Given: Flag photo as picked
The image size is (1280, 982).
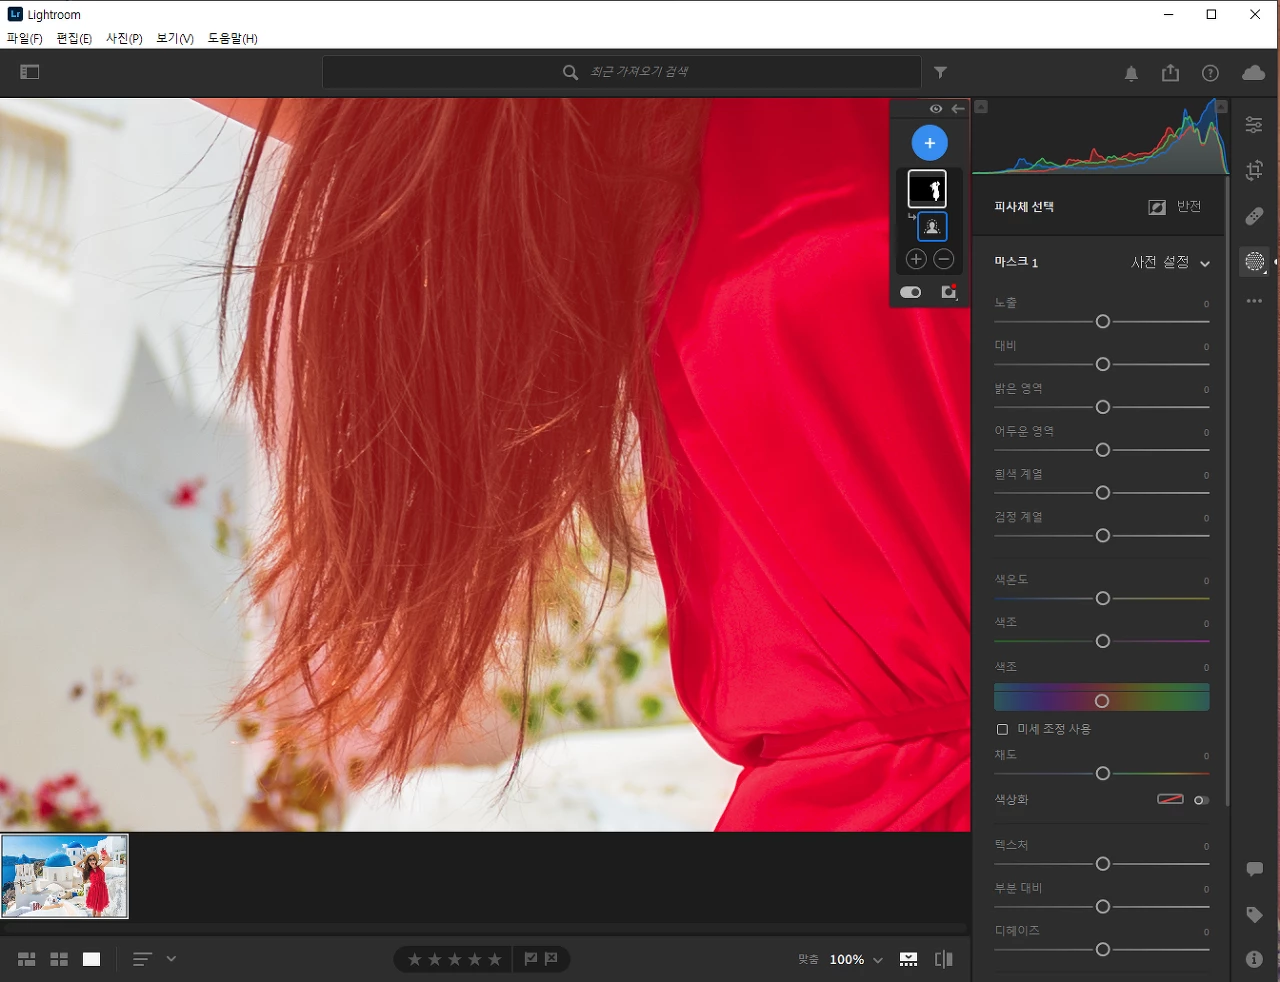Looking at the screenshot, I should click(531, 959).
